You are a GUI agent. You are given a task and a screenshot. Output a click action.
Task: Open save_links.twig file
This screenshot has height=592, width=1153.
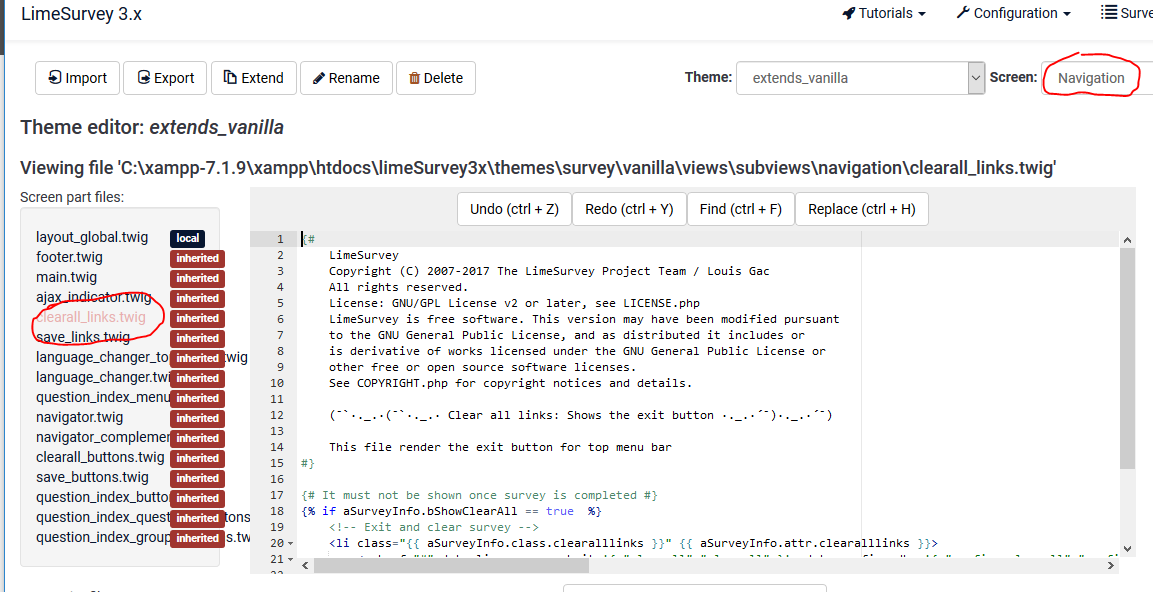click(83, 338)
